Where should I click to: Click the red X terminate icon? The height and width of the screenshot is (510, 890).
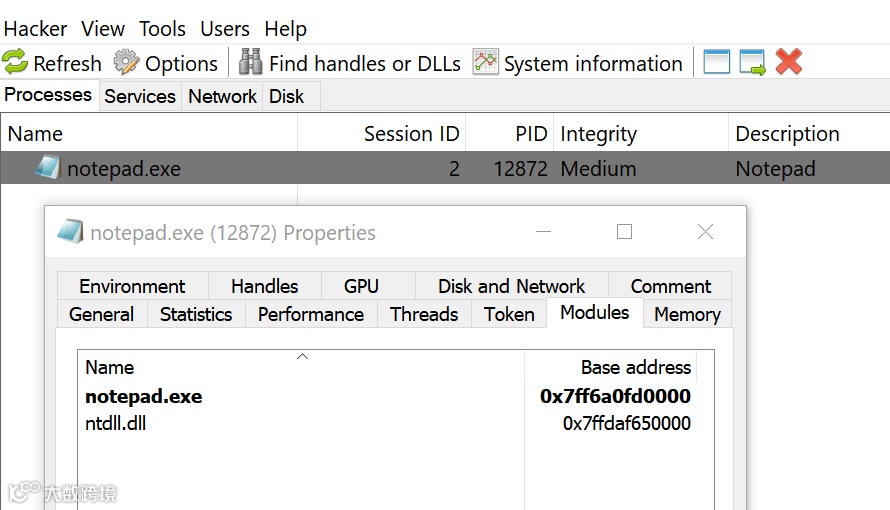pyautogui.click(x=789, y=63)
